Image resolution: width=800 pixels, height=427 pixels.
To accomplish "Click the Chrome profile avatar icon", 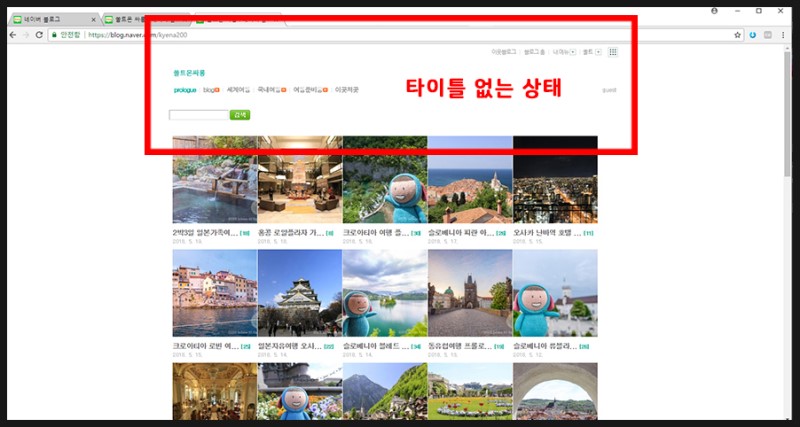I will pos(714,11).
